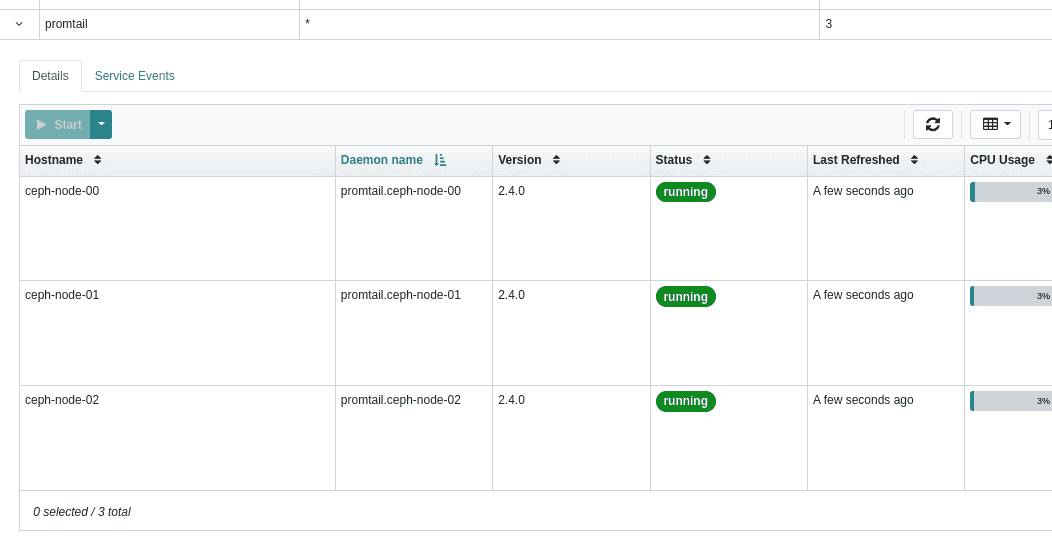Image resolution: width=1052 pixels, height=536 pixels.
Task: Click the refresh table icon button
Action: coord(932,125)
